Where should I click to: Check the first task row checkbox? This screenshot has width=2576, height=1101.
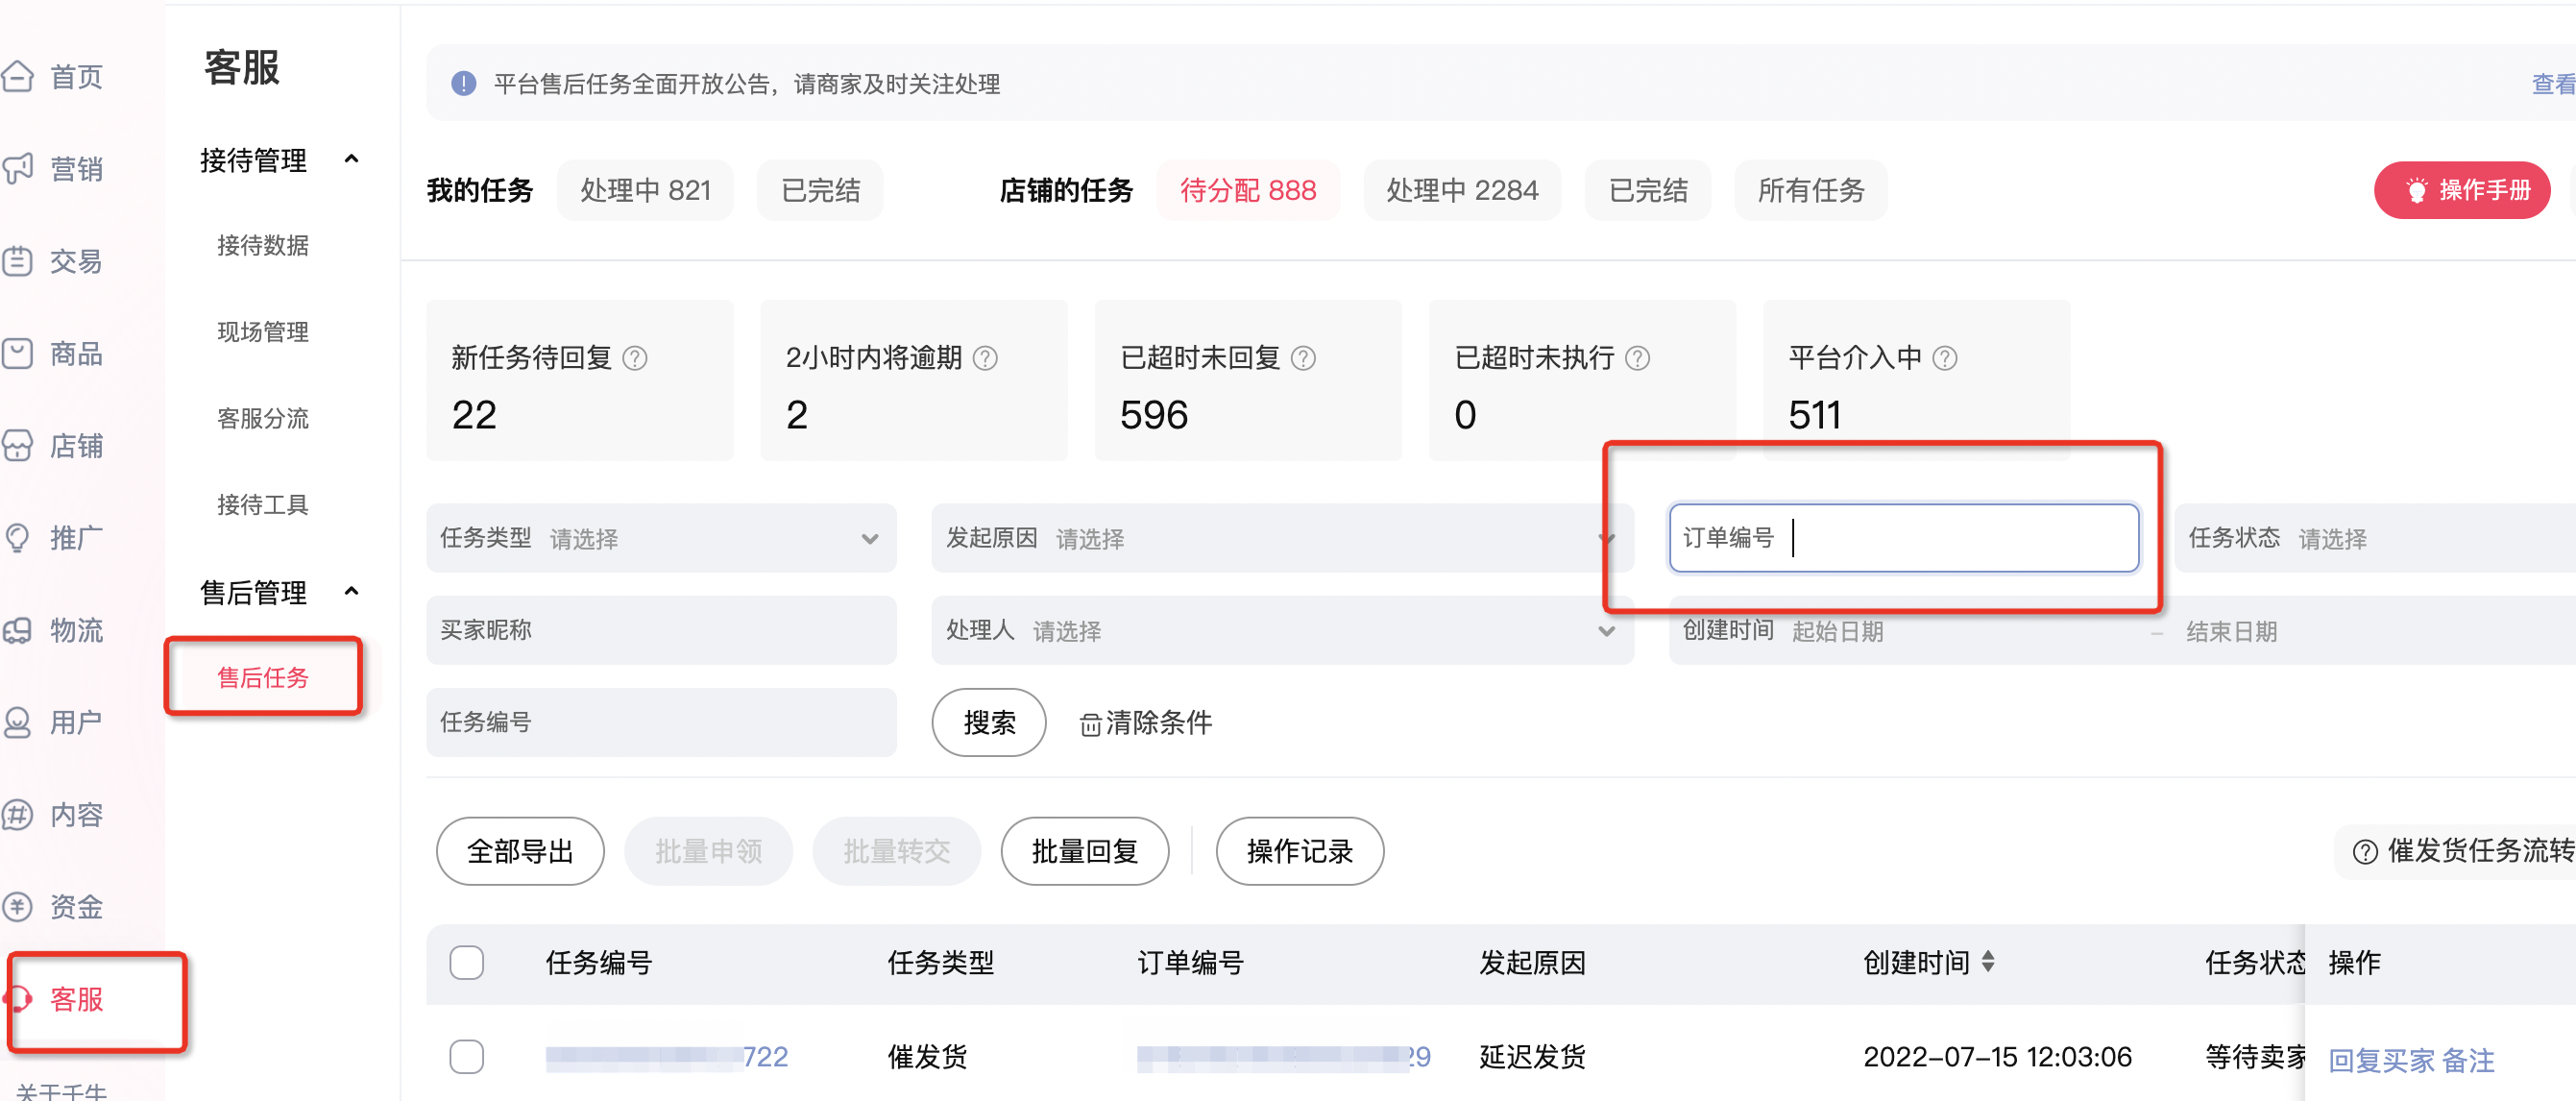click(467, 1056)
